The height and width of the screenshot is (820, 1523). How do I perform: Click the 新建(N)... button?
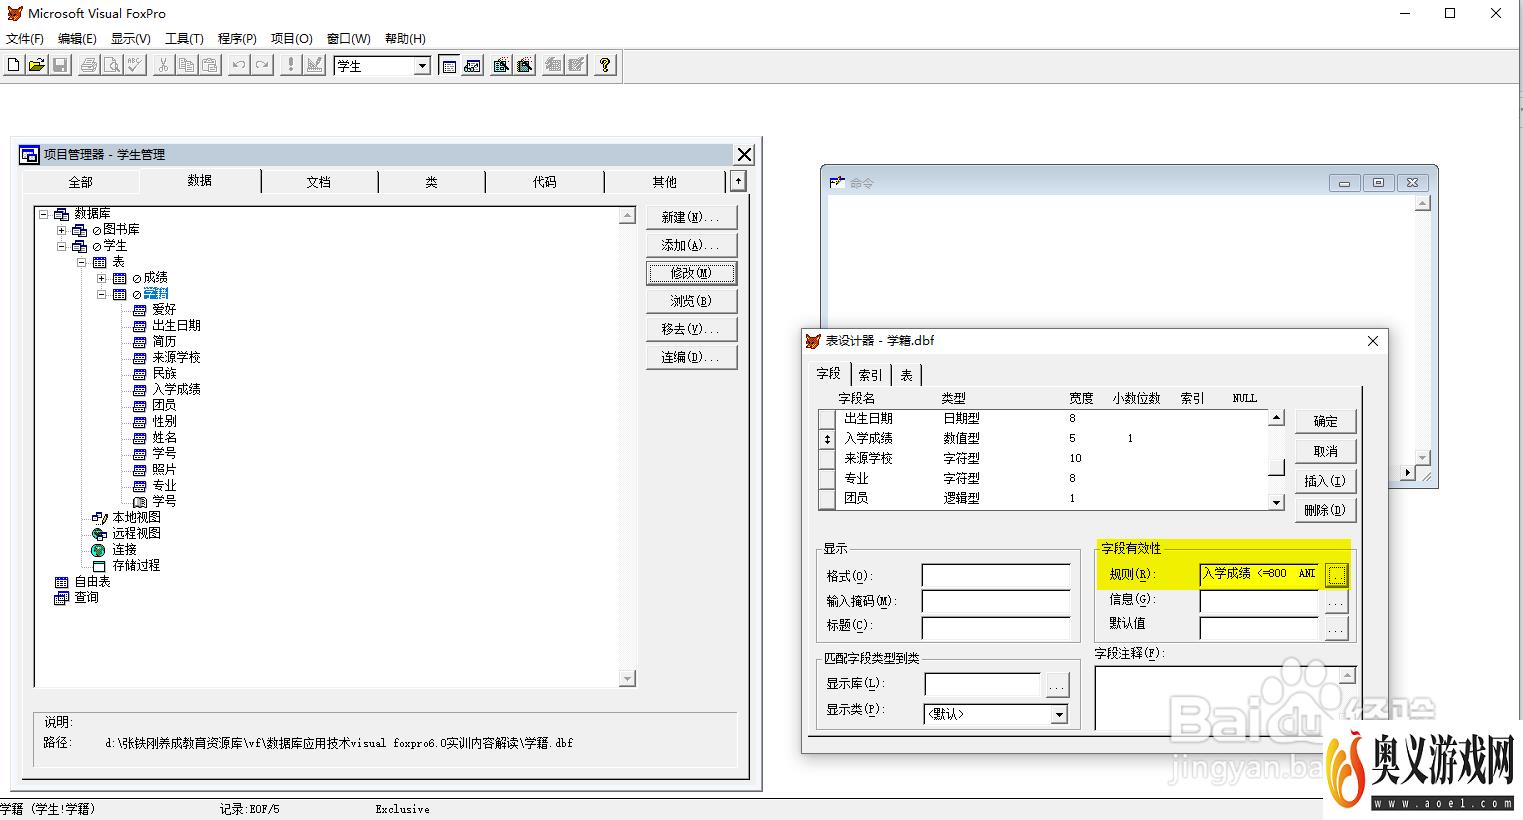(691, 217)
